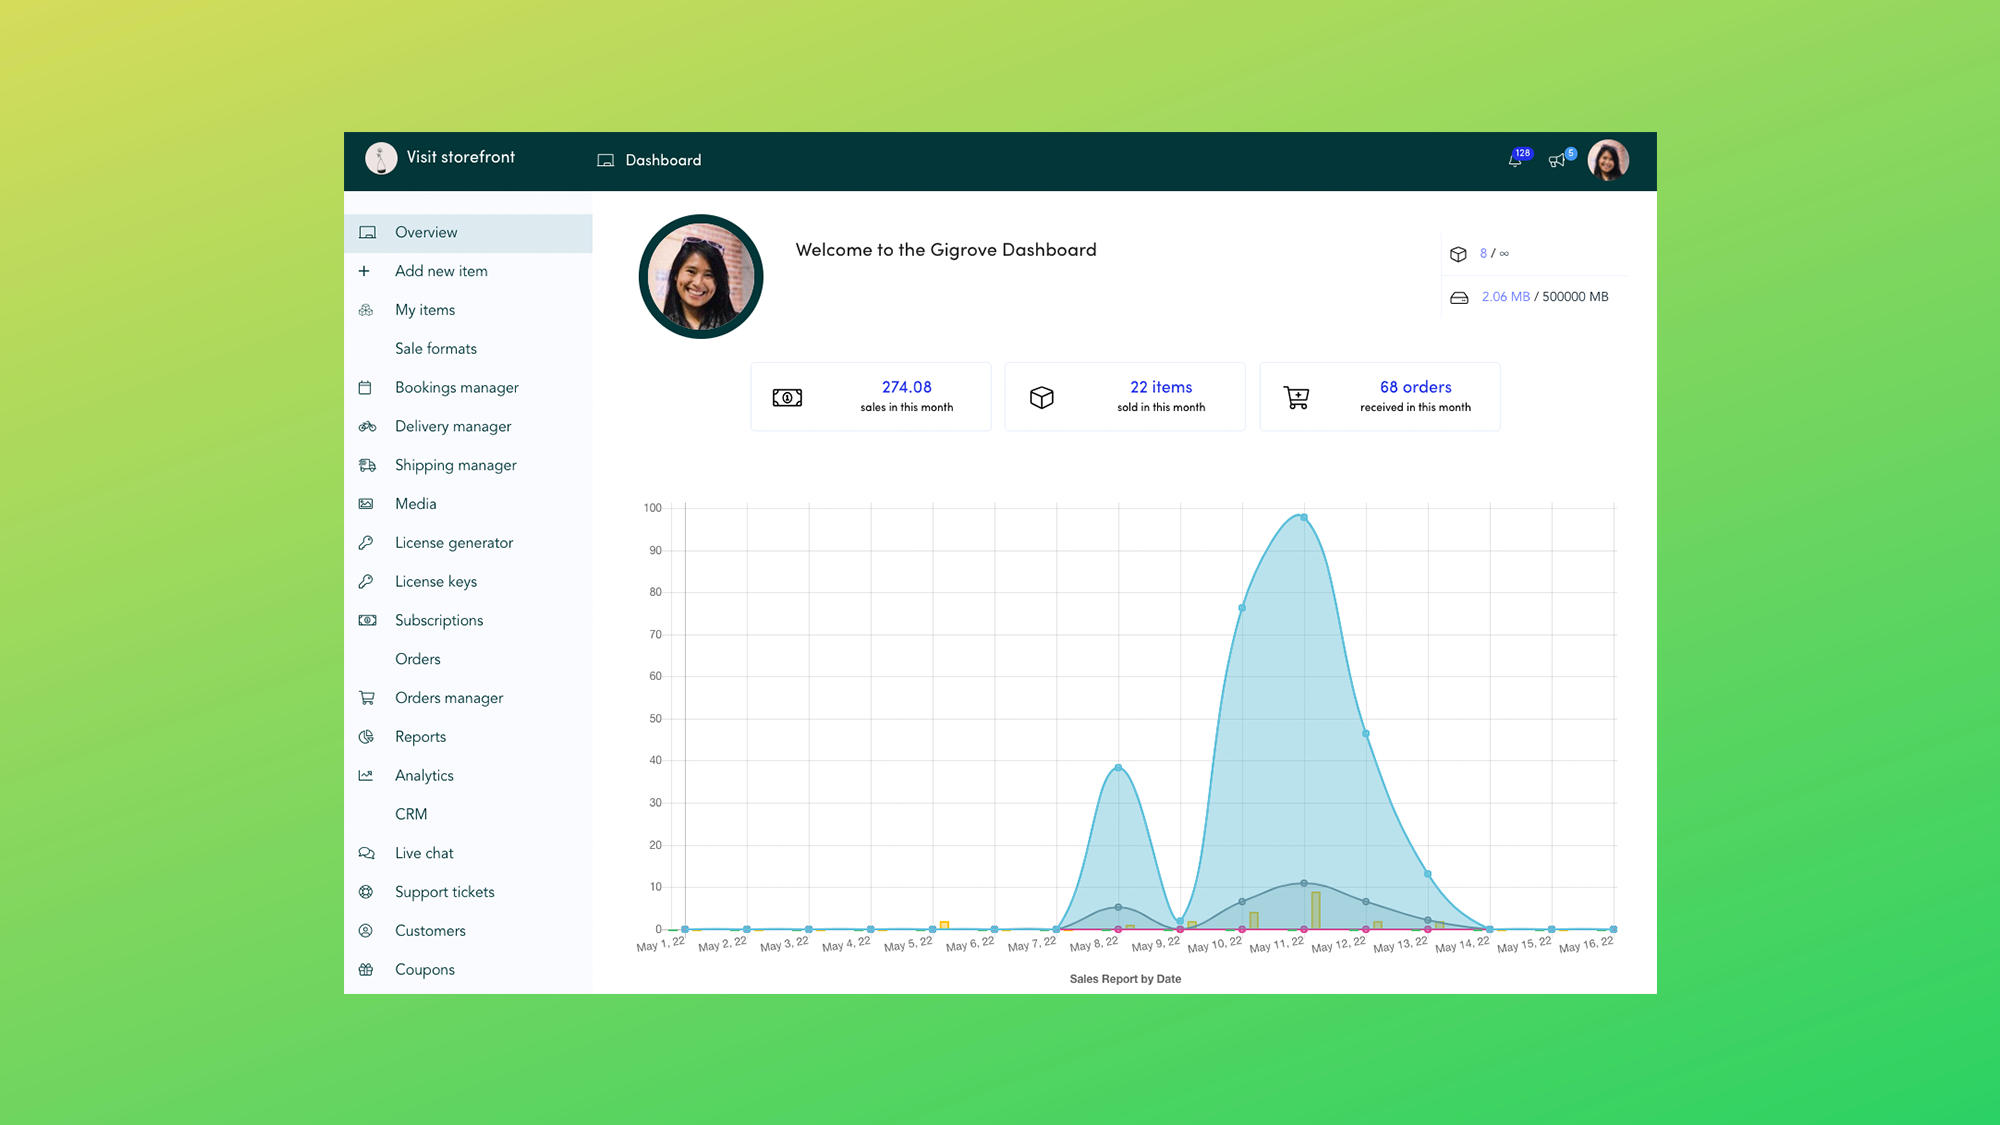Open Bookings manager
The height and width of the screenshot is (1125, 2000).
click(x=457, y=388)
